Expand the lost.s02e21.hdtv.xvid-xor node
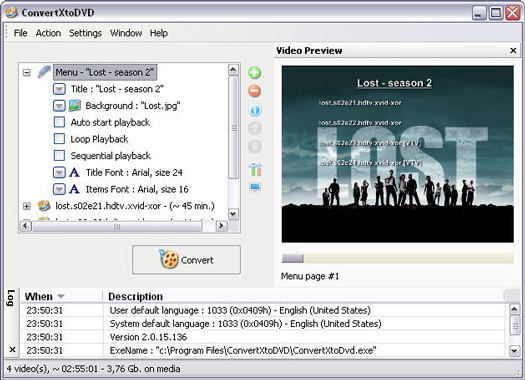The height and width of the screenshot is (380, 525). 26,206
